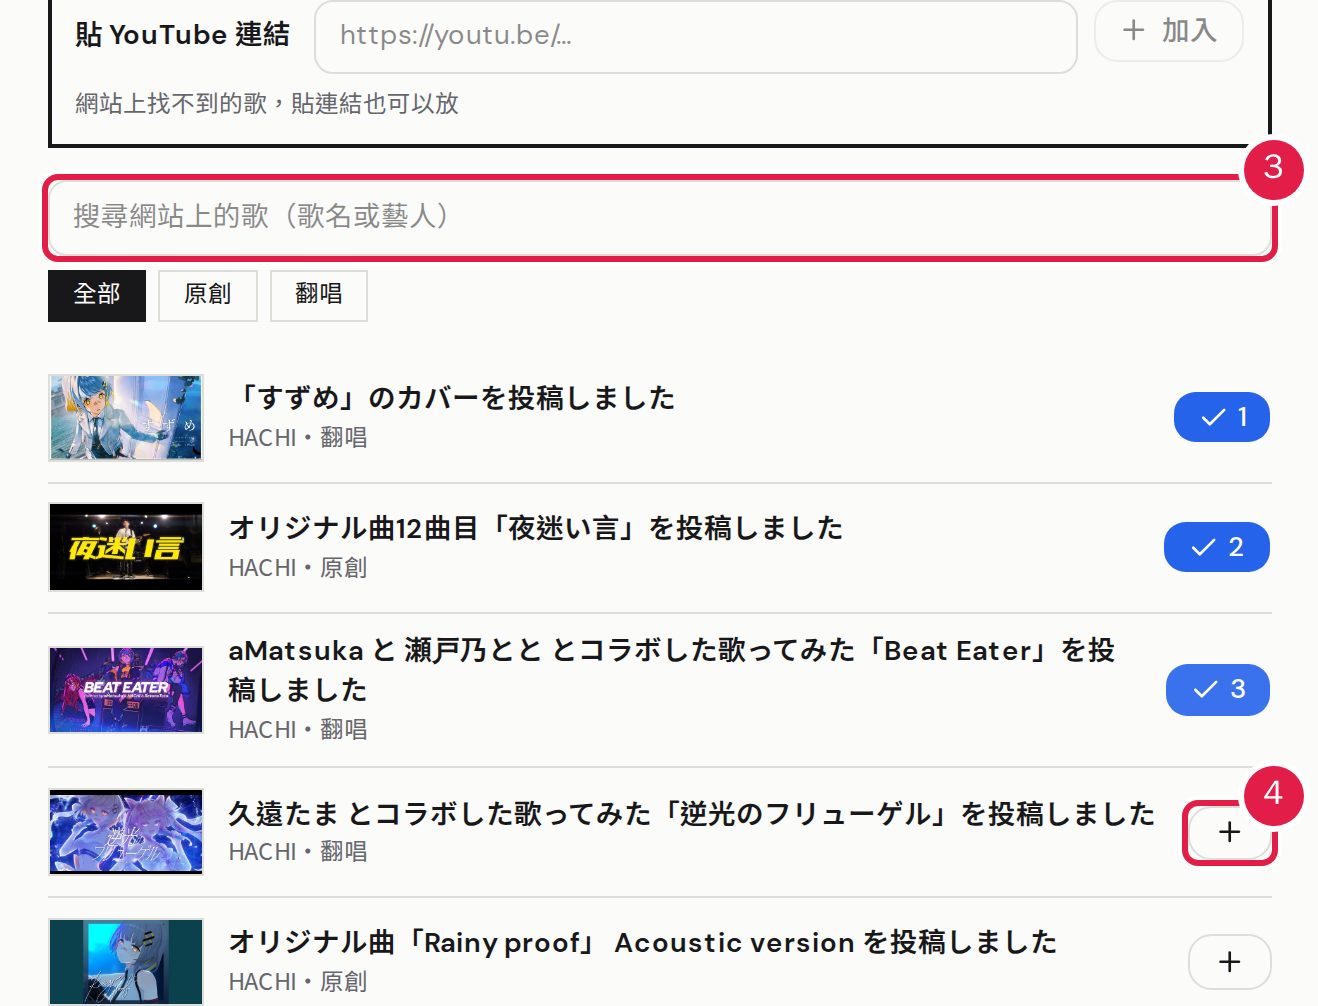Click the aMatsuka と 瀬戸乃とと 「Beat Eater」 title
1318x1006 pixels.
click(672, 670)
